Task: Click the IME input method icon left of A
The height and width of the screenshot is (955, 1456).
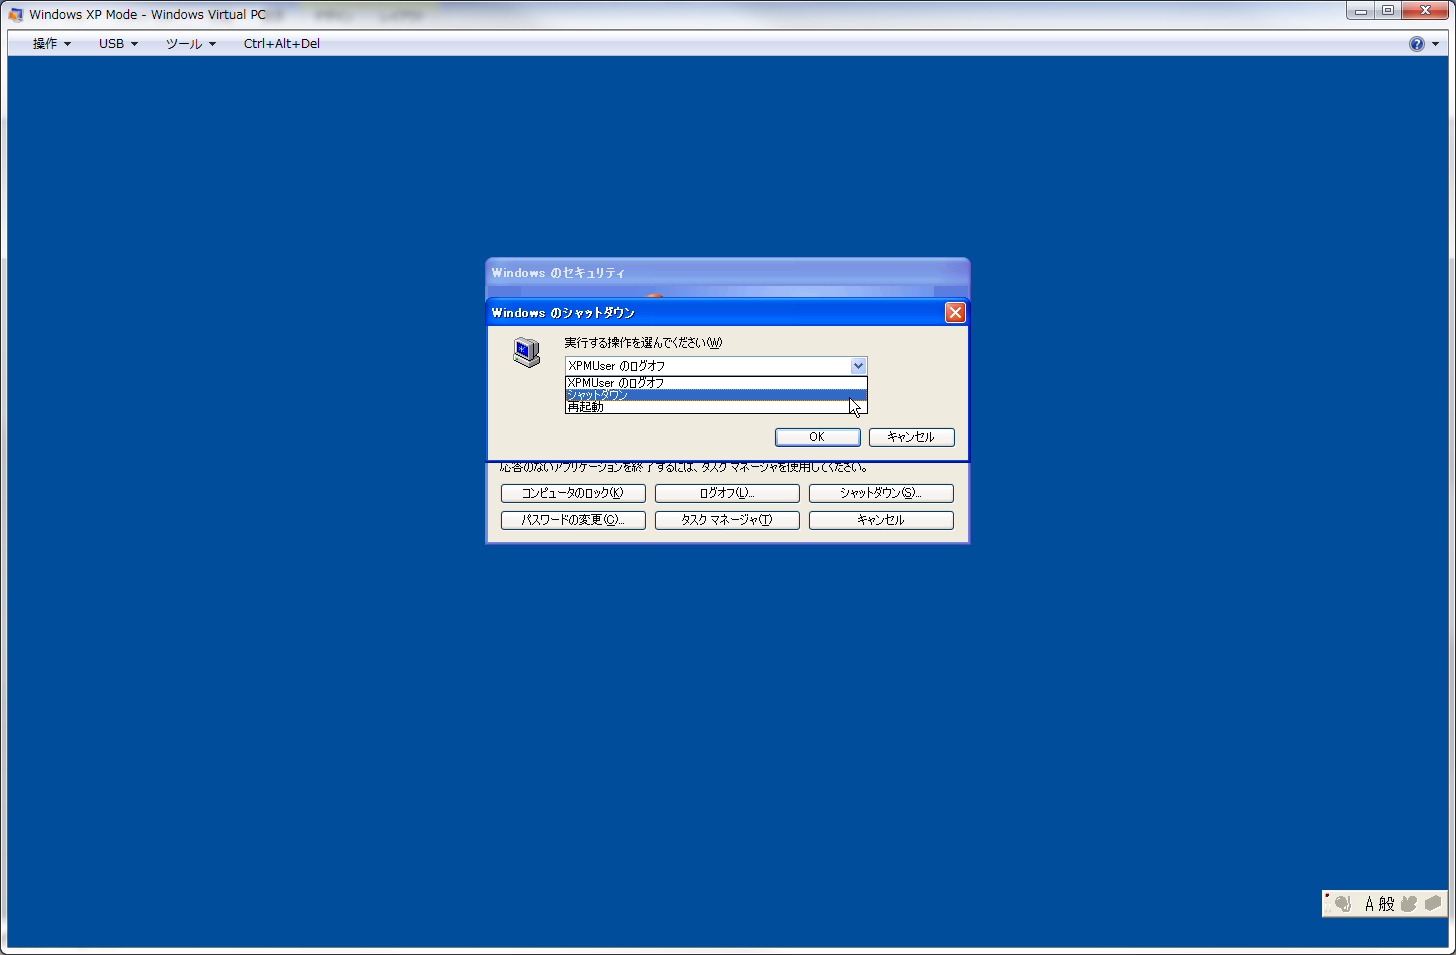Action: click(x=1343, y=904)
